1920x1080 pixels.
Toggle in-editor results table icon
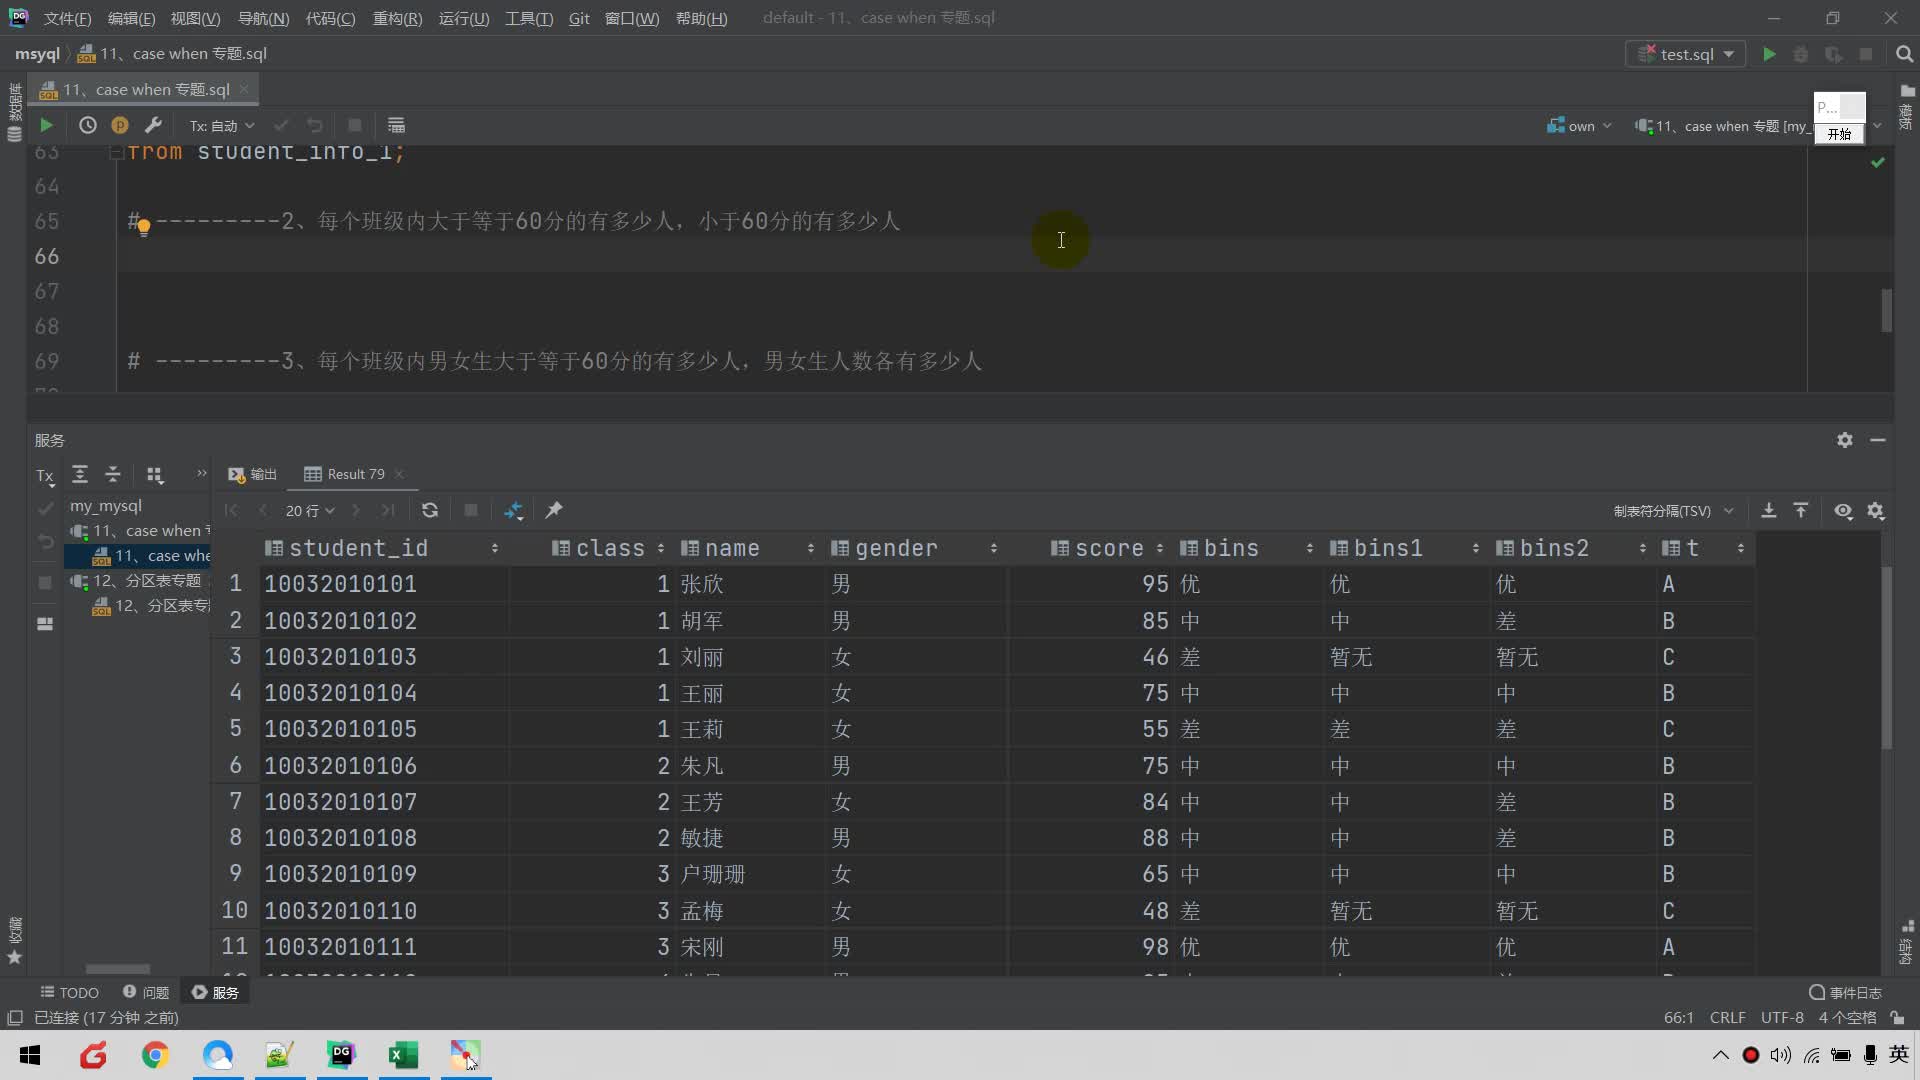point(396,125)
